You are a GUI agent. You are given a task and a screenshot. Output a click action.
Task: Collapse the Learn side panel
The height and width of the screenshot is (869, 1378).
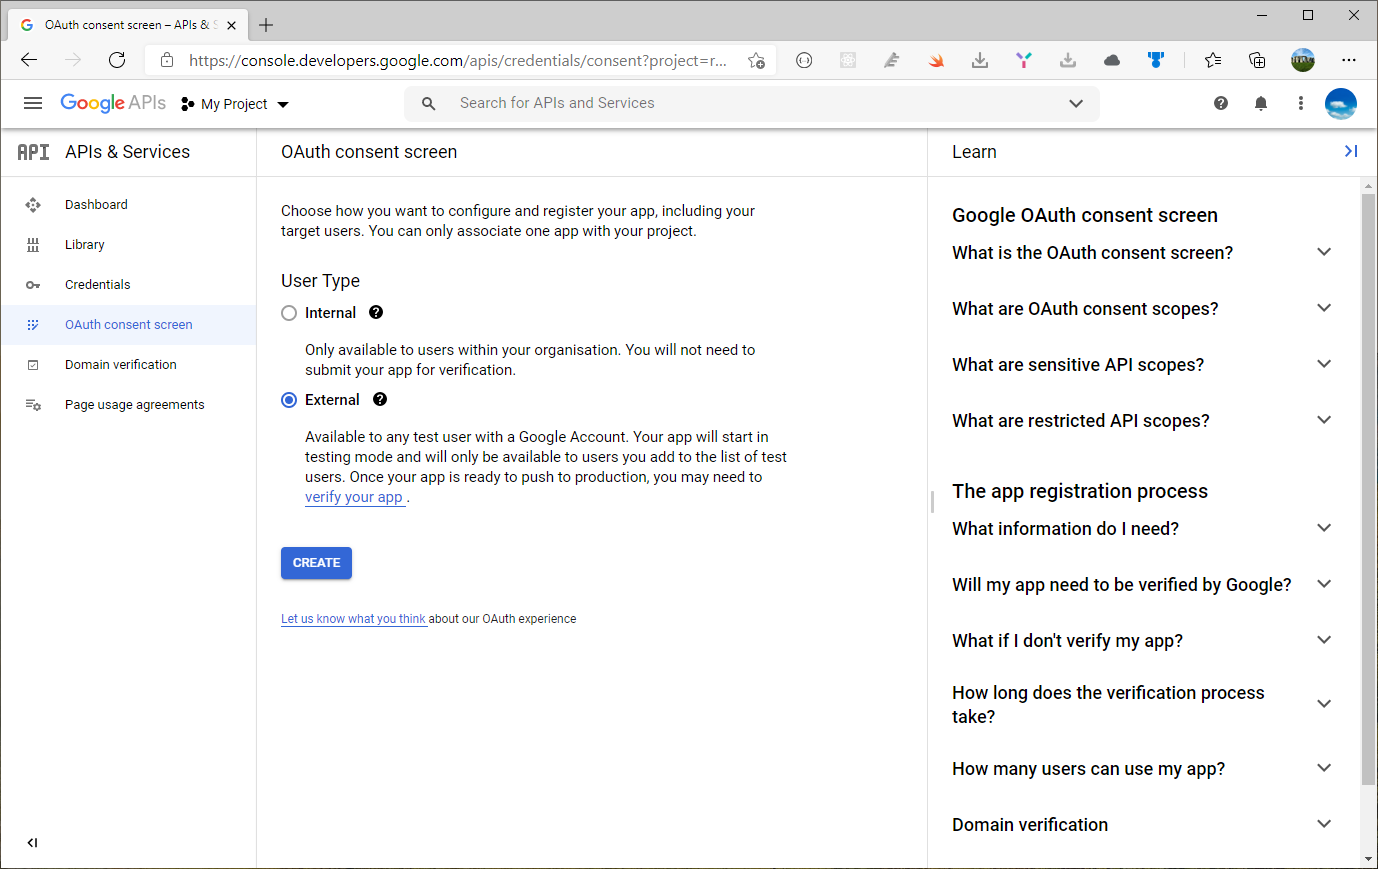[x=1350, y=151]
